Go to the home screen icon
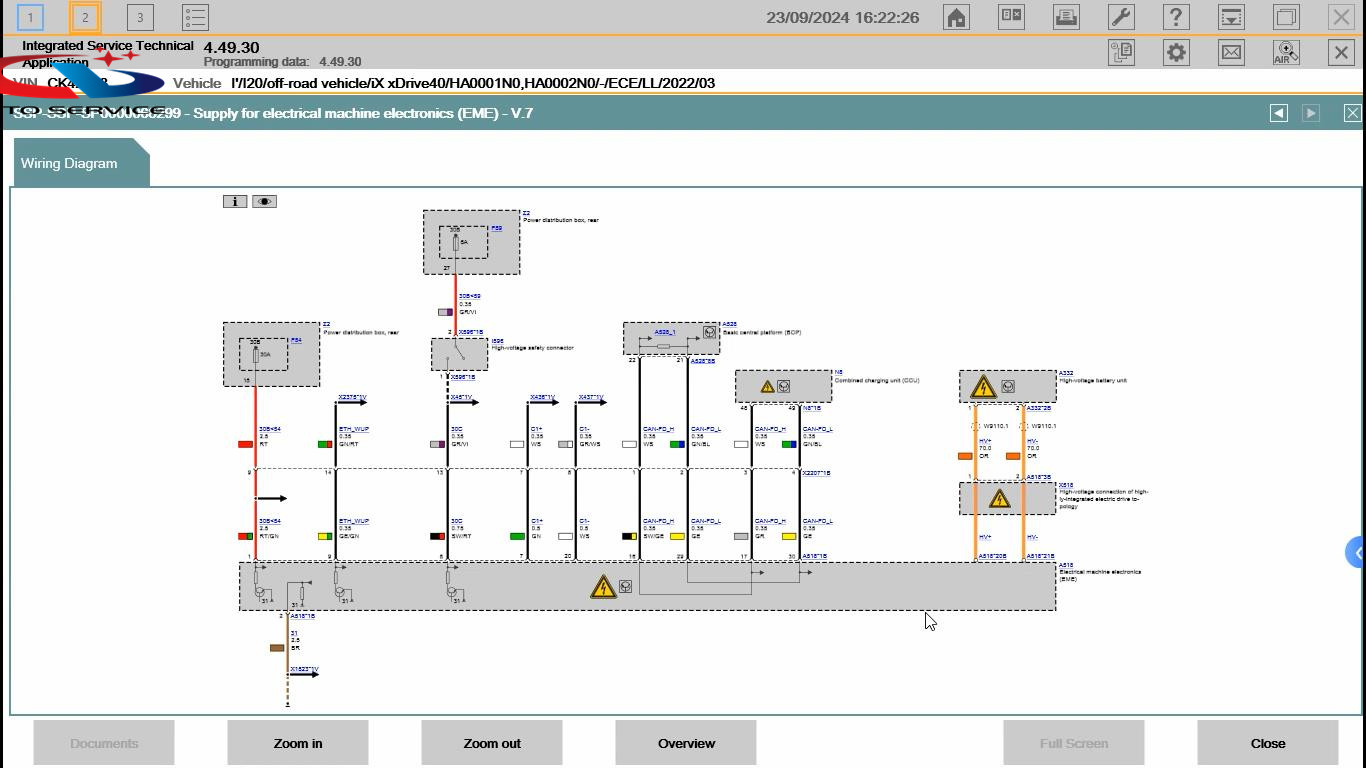 [956, 17]
